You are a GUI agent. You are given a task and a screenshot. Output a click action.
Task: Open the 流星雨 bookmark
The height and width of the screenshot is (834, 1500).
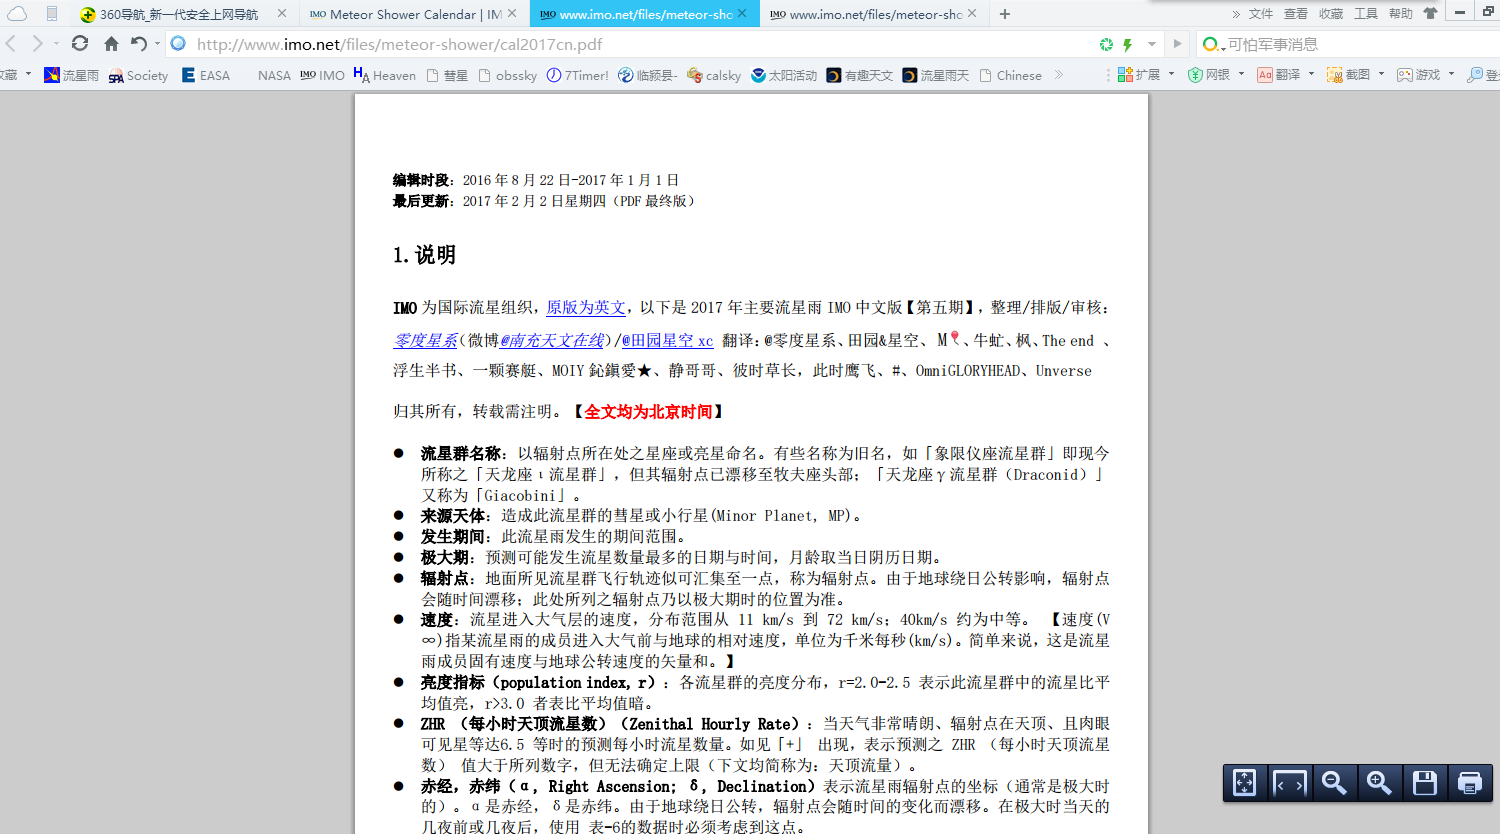[x=72, y=75]
